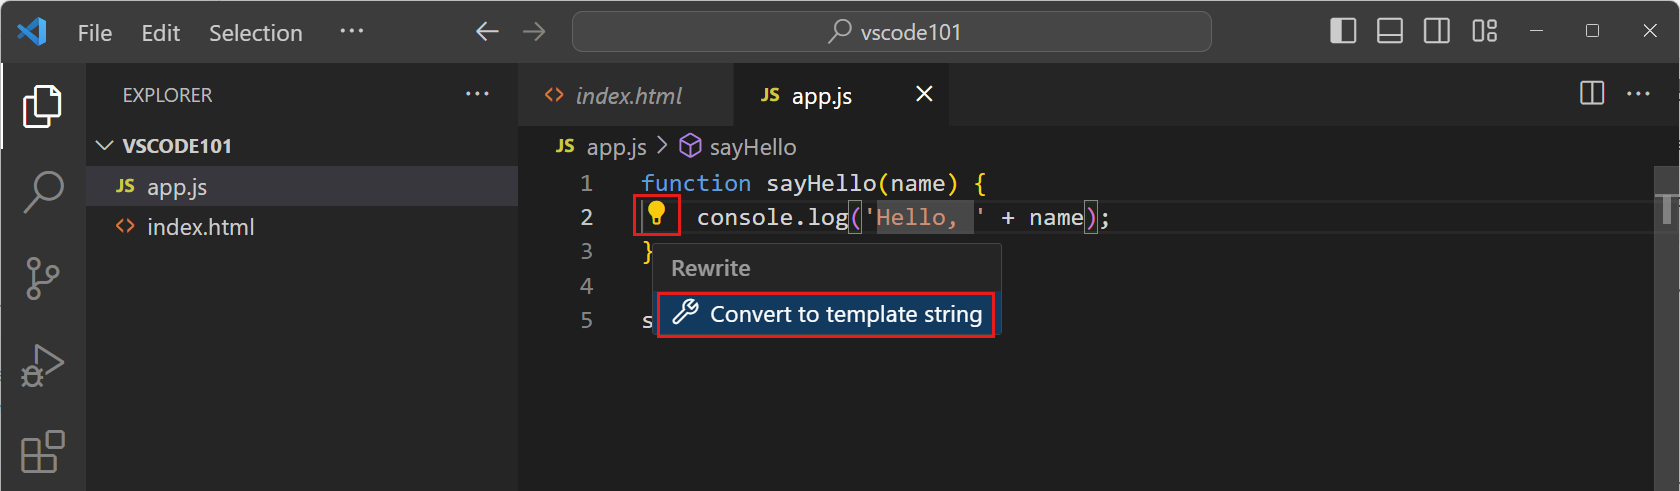Toggle the bottom panel visibility

pyautogui.click(x=1390, y=32)
